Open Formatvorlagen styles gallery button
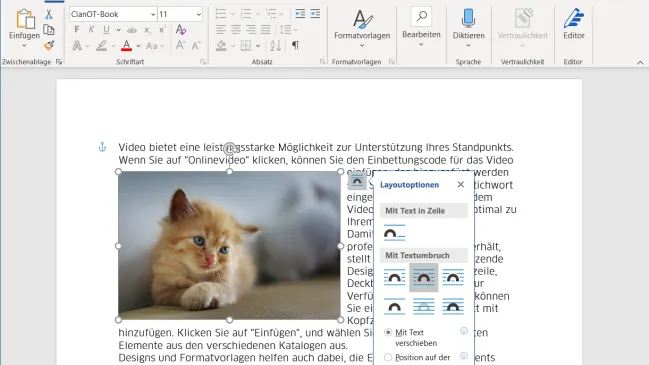Viewport: 649px width, 365px height. tap(362, 28)
